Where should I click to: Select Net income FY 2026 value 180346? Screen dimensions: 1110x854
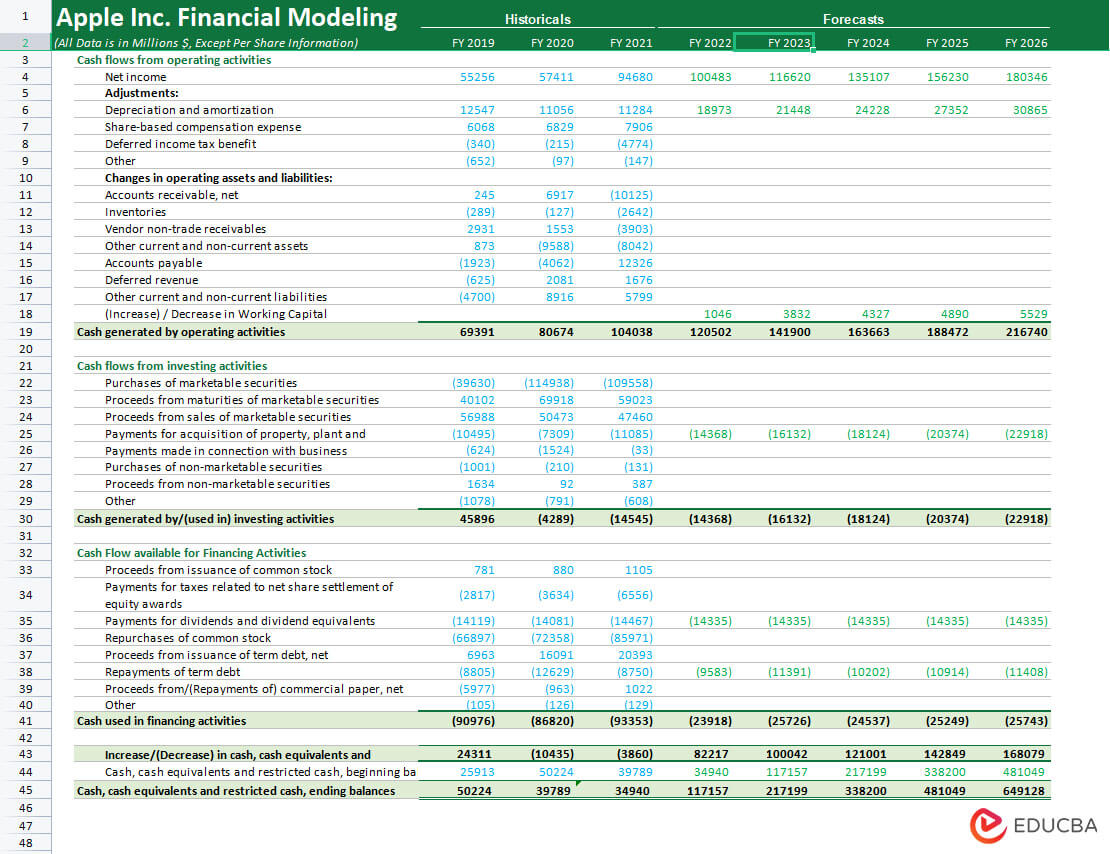coord(1026,76)
